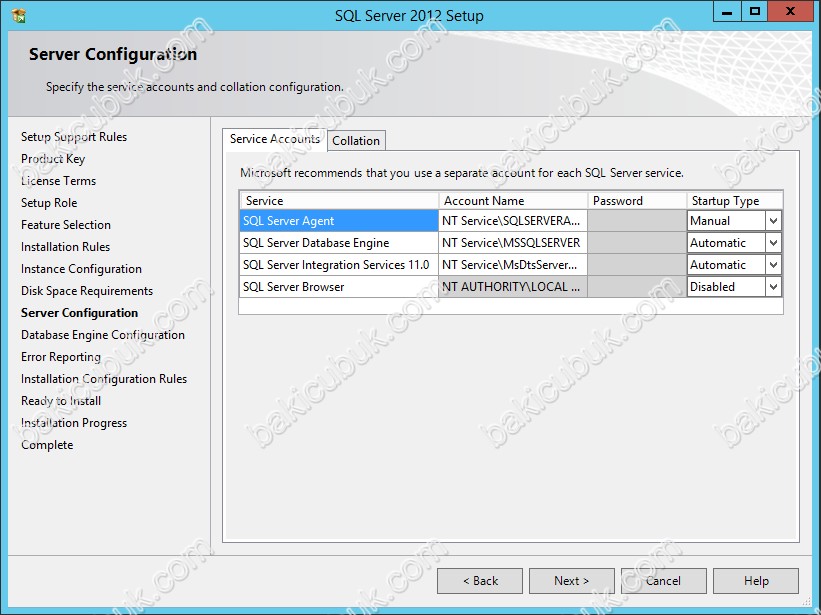Maximize the SQL Server 2012 Setup window

755,12
